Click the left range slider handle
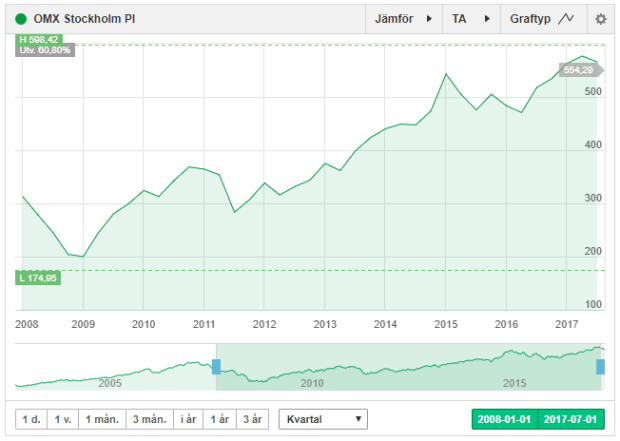 pos(216,367)
